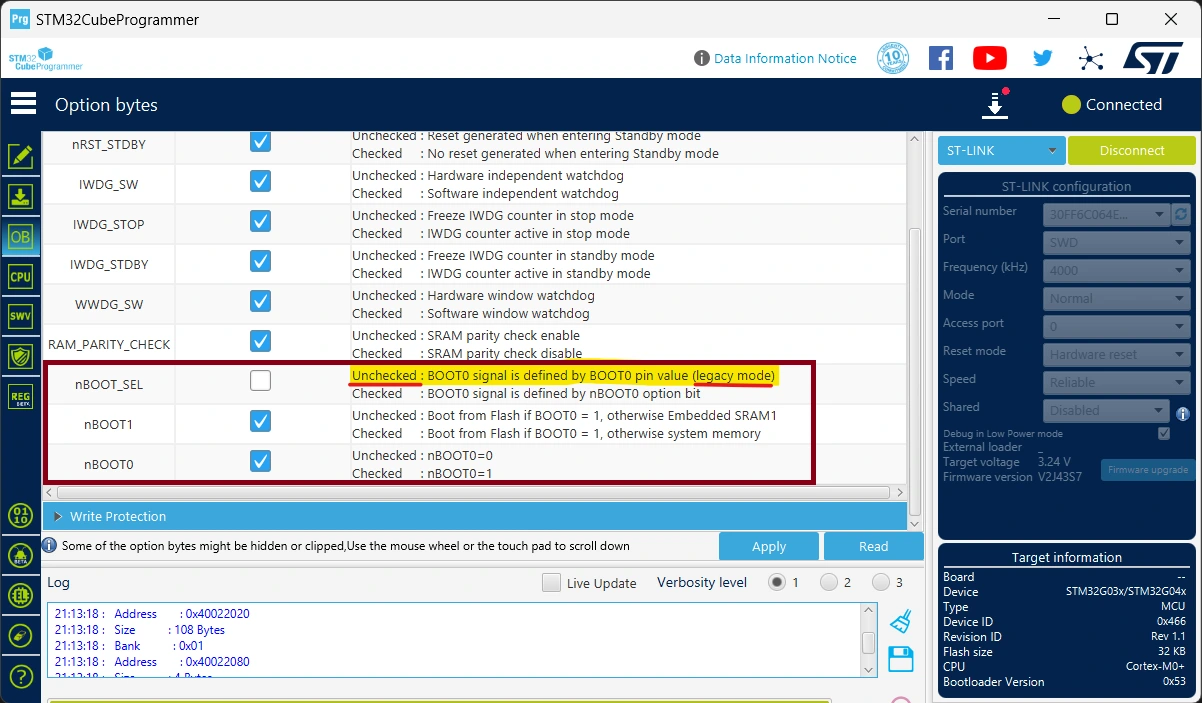
Task: Toggle the IWDG_SW checkbox
Action: (260, 181)
